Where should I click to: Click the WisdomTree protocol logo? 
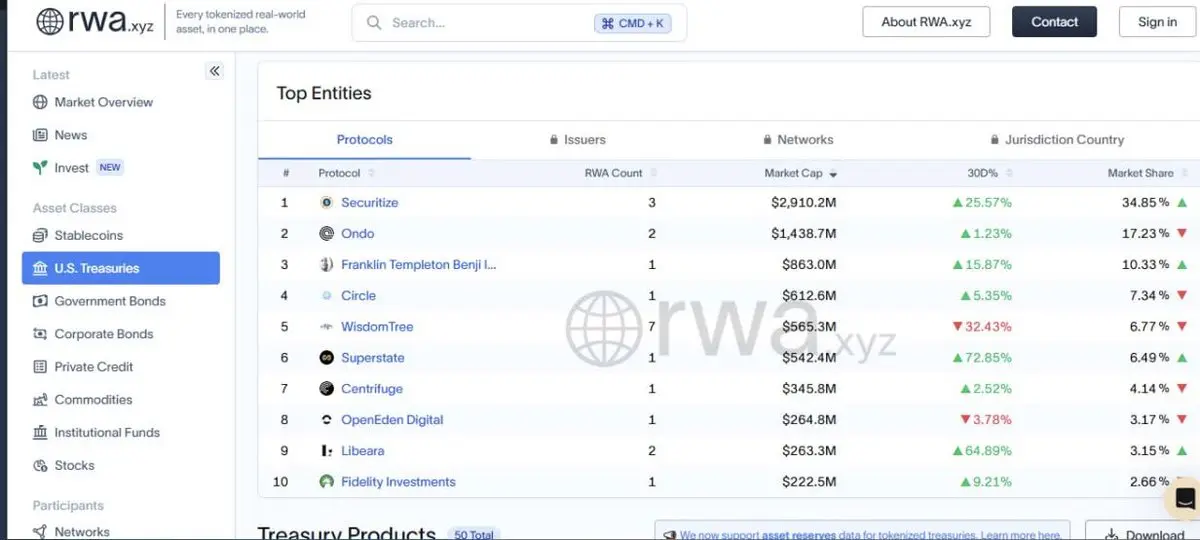(x=326, y=327)
